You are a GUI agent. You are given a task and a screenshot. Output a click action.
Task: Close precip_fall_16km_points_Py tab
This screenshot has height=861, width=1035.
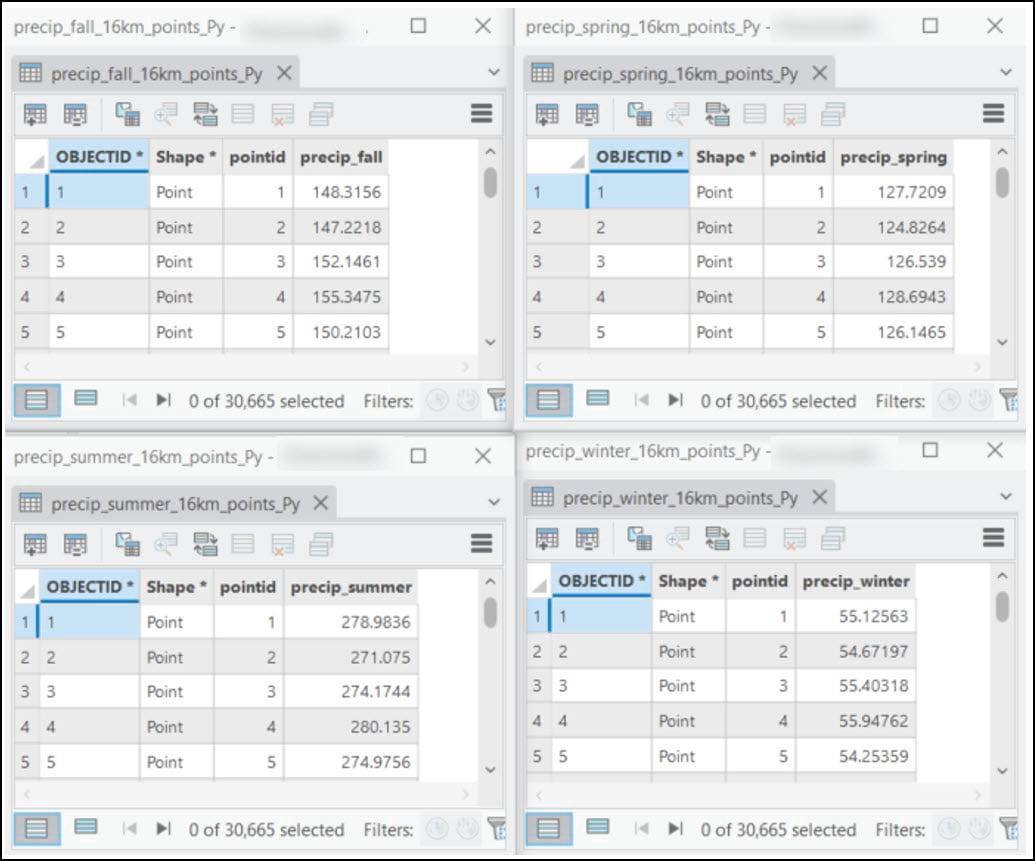[x=284, y=73]
